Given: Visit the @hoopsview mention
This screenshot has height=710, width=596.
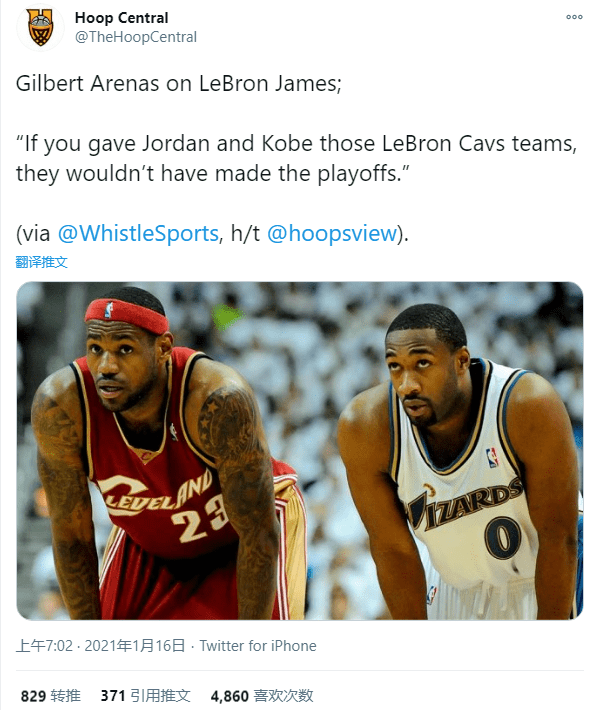Looking at the screenshot, I should (x=332, y=233).
